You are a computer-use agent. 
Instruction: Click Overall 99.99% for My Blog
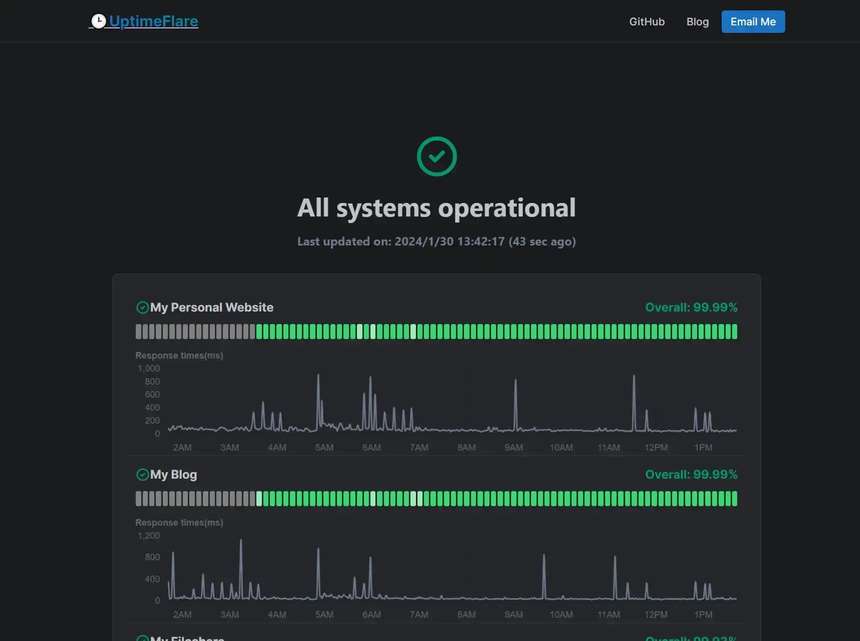(x=691, y=474)
